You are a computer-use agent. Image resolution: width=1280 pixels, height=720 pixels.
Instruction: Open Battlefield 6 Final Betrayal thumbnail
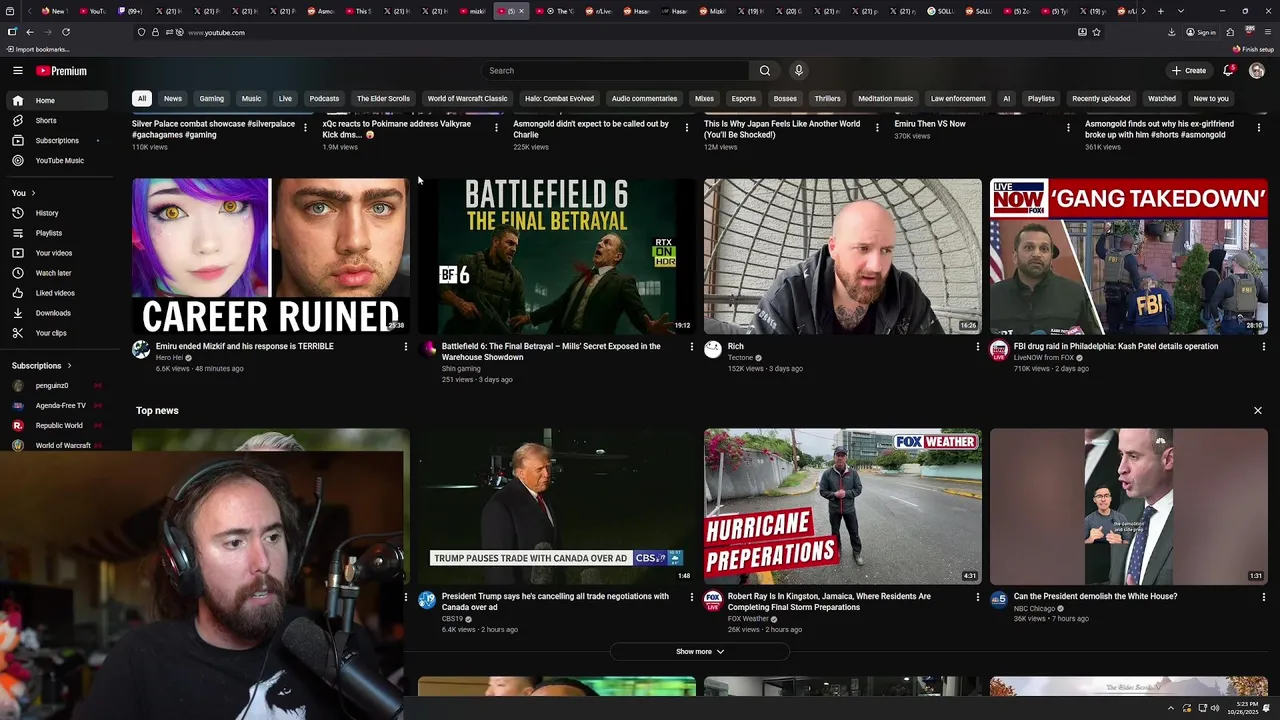(x=557, y=256)
